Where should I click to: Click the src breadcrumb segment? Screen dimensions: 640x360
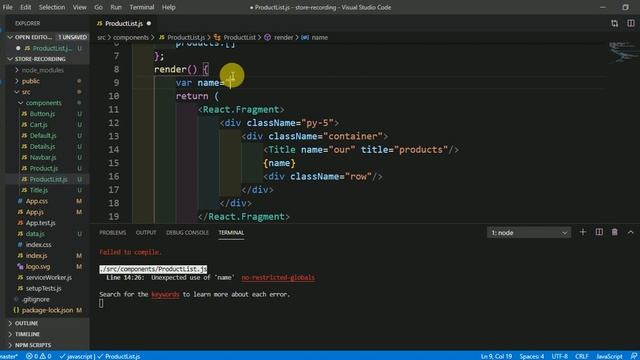[x=101, y=38]
